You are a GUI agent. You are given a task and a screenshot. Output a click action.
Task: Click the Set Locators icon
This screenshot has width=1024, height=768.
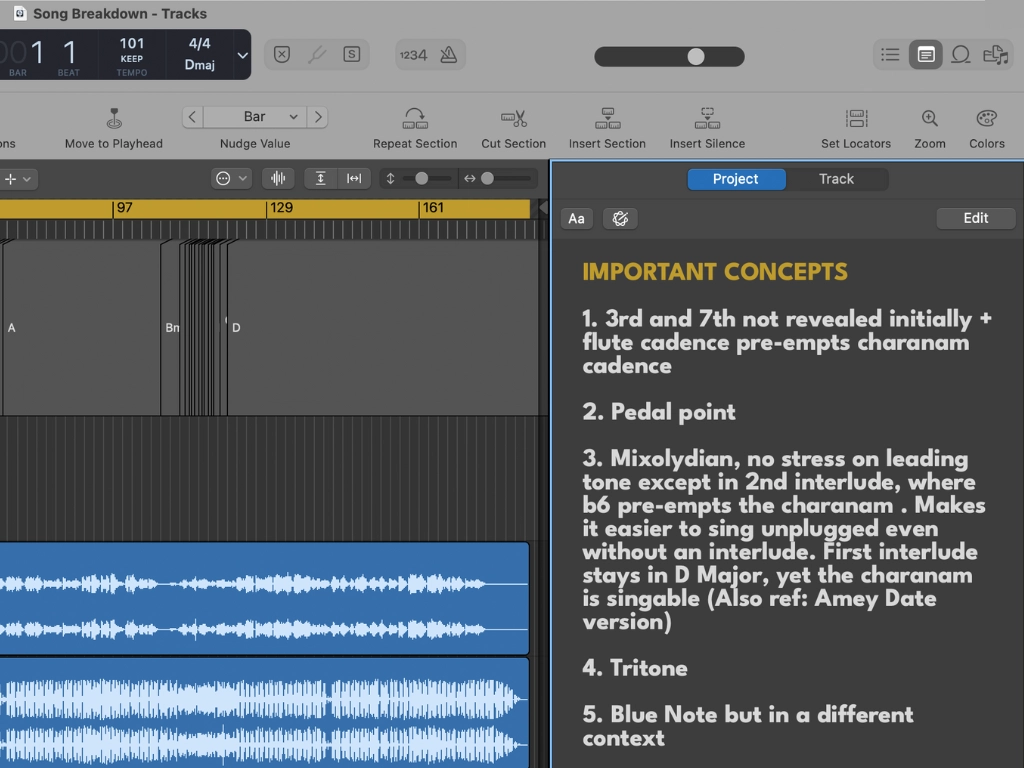pyautogui.click(x=856, y=118)
